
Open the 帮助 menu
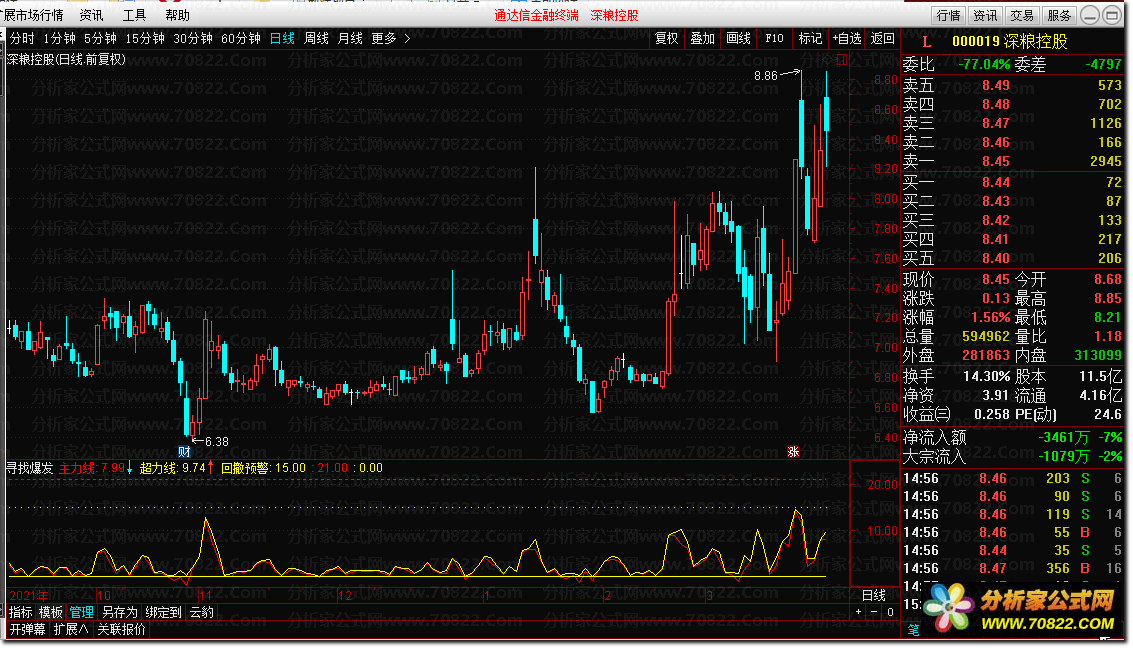[x=177, y=15]
